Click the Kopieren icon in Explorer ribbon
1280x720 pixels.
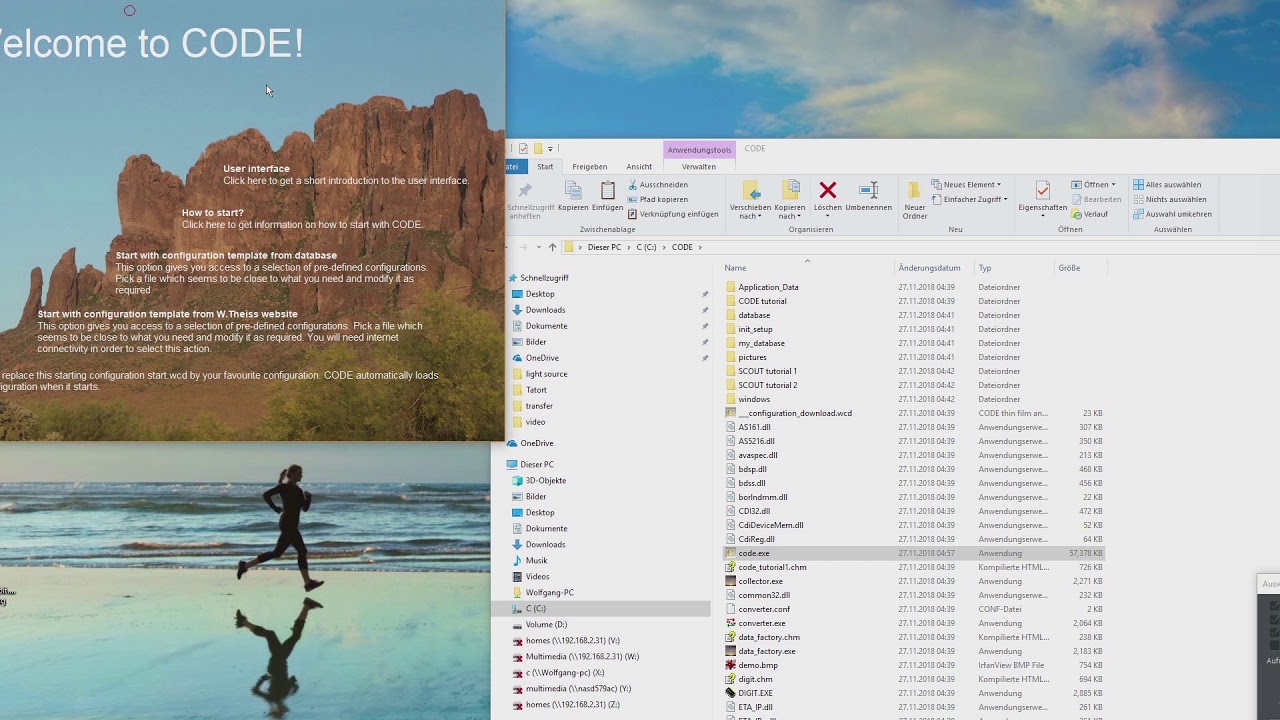point(573,191)
